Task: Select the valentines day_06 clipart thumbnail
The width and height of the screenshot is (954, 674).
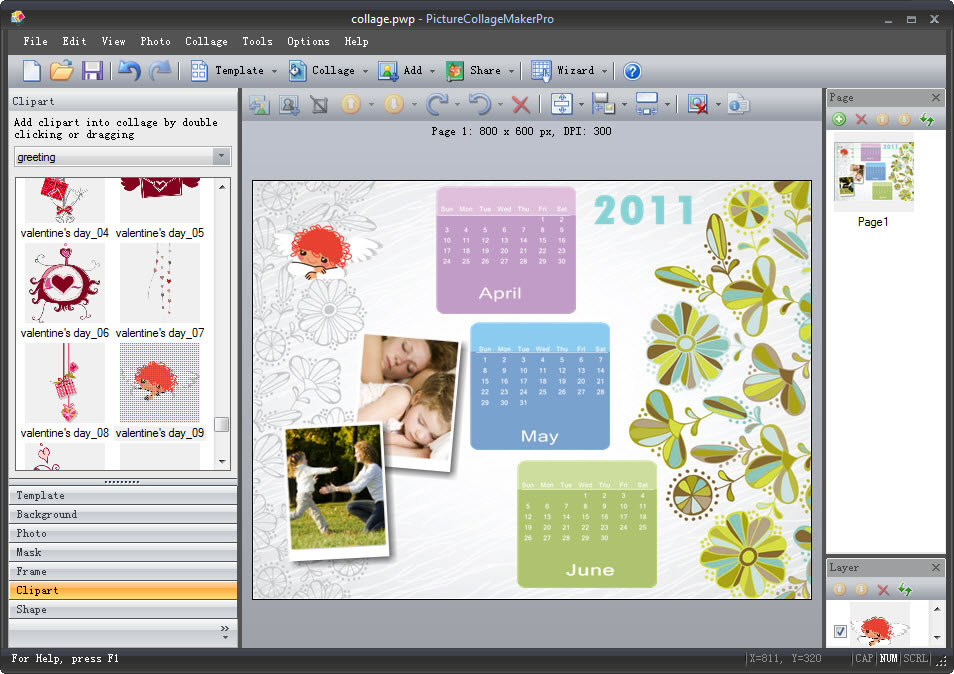Action: 64,283
